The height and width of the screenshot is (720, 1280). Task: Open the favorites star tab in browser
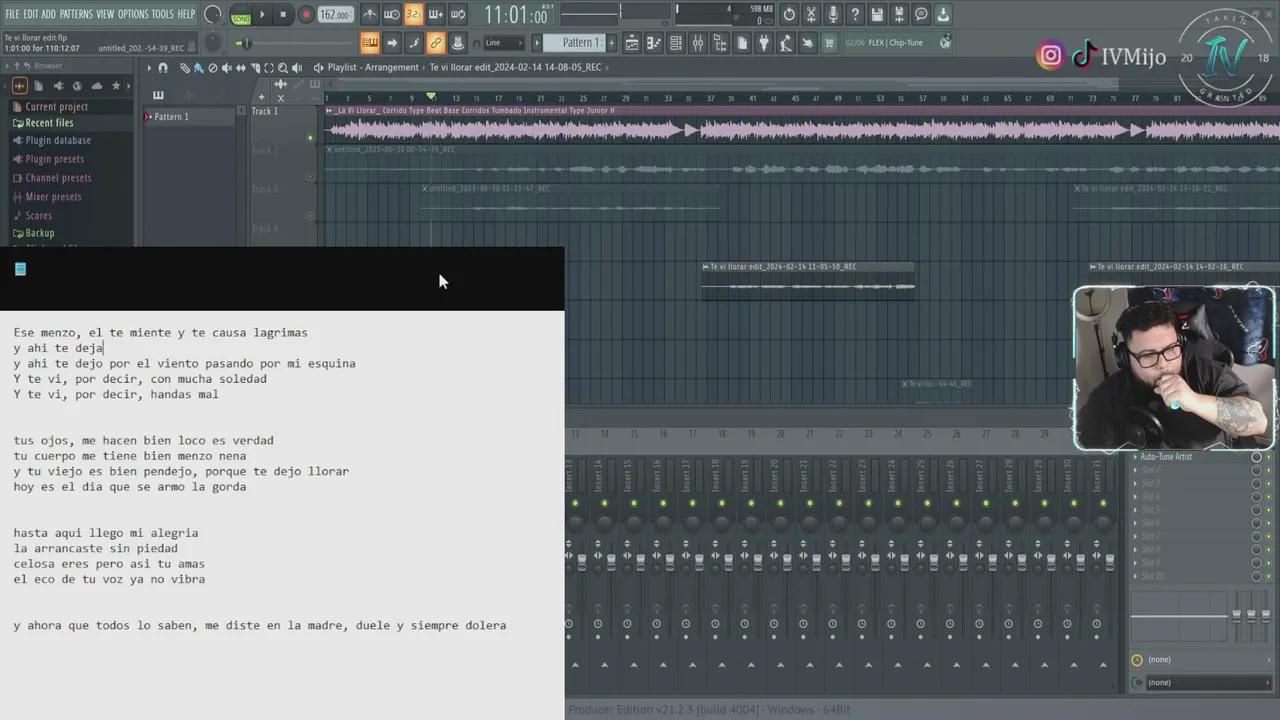point(116,86)
